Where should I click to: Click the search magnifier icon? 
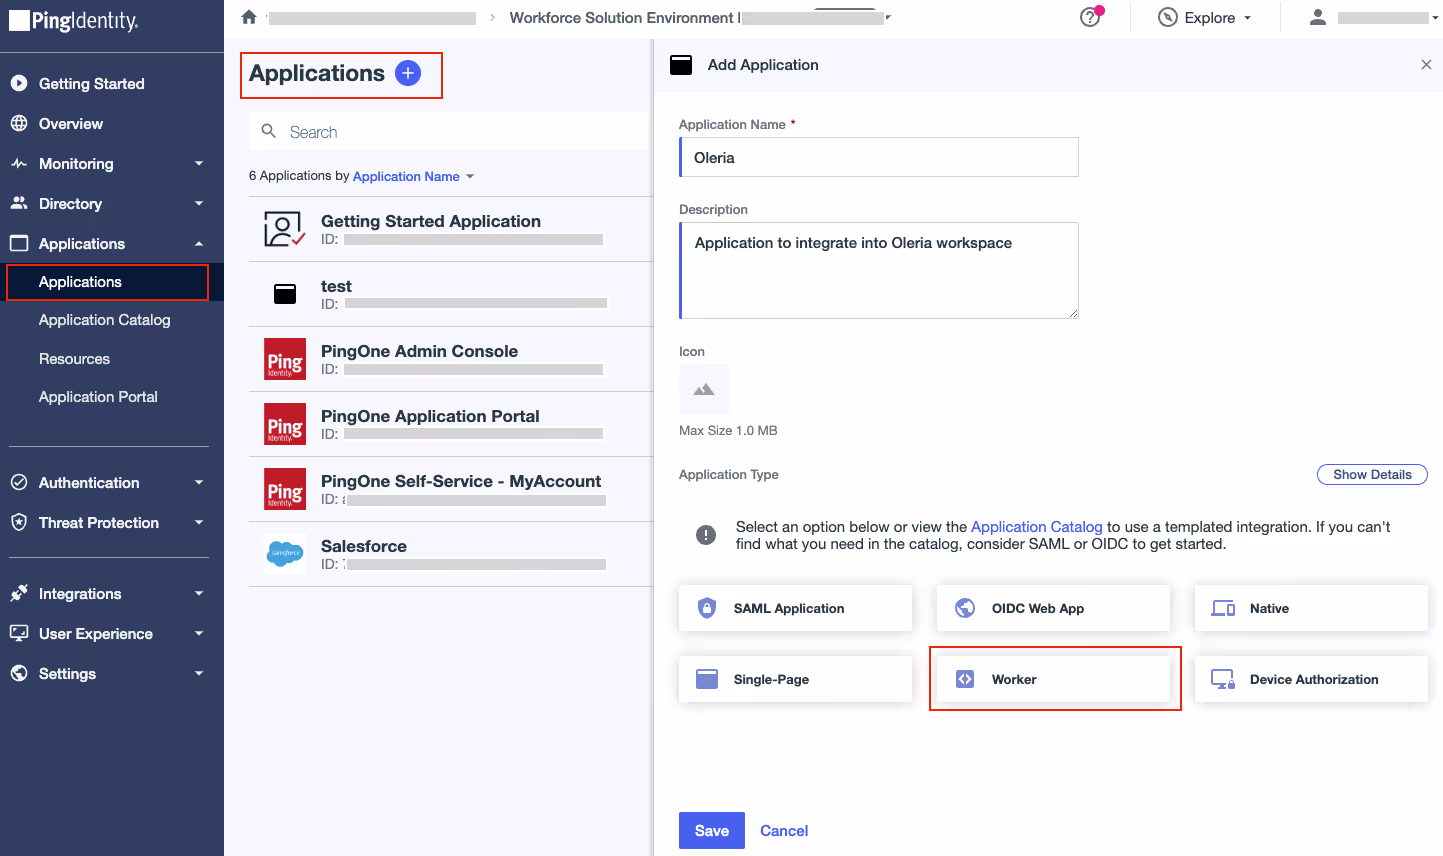(268, 131)
